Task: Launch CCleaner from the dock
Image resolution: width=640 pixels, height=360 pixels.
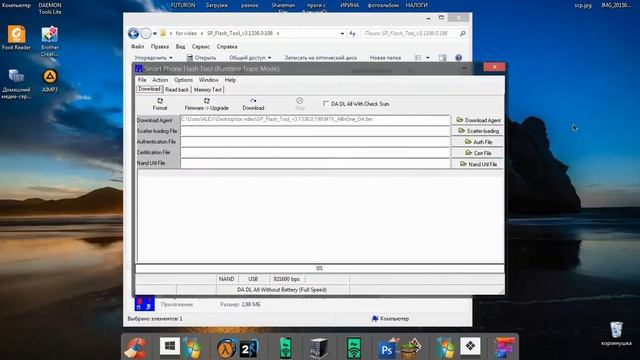Action: point(136,347)
